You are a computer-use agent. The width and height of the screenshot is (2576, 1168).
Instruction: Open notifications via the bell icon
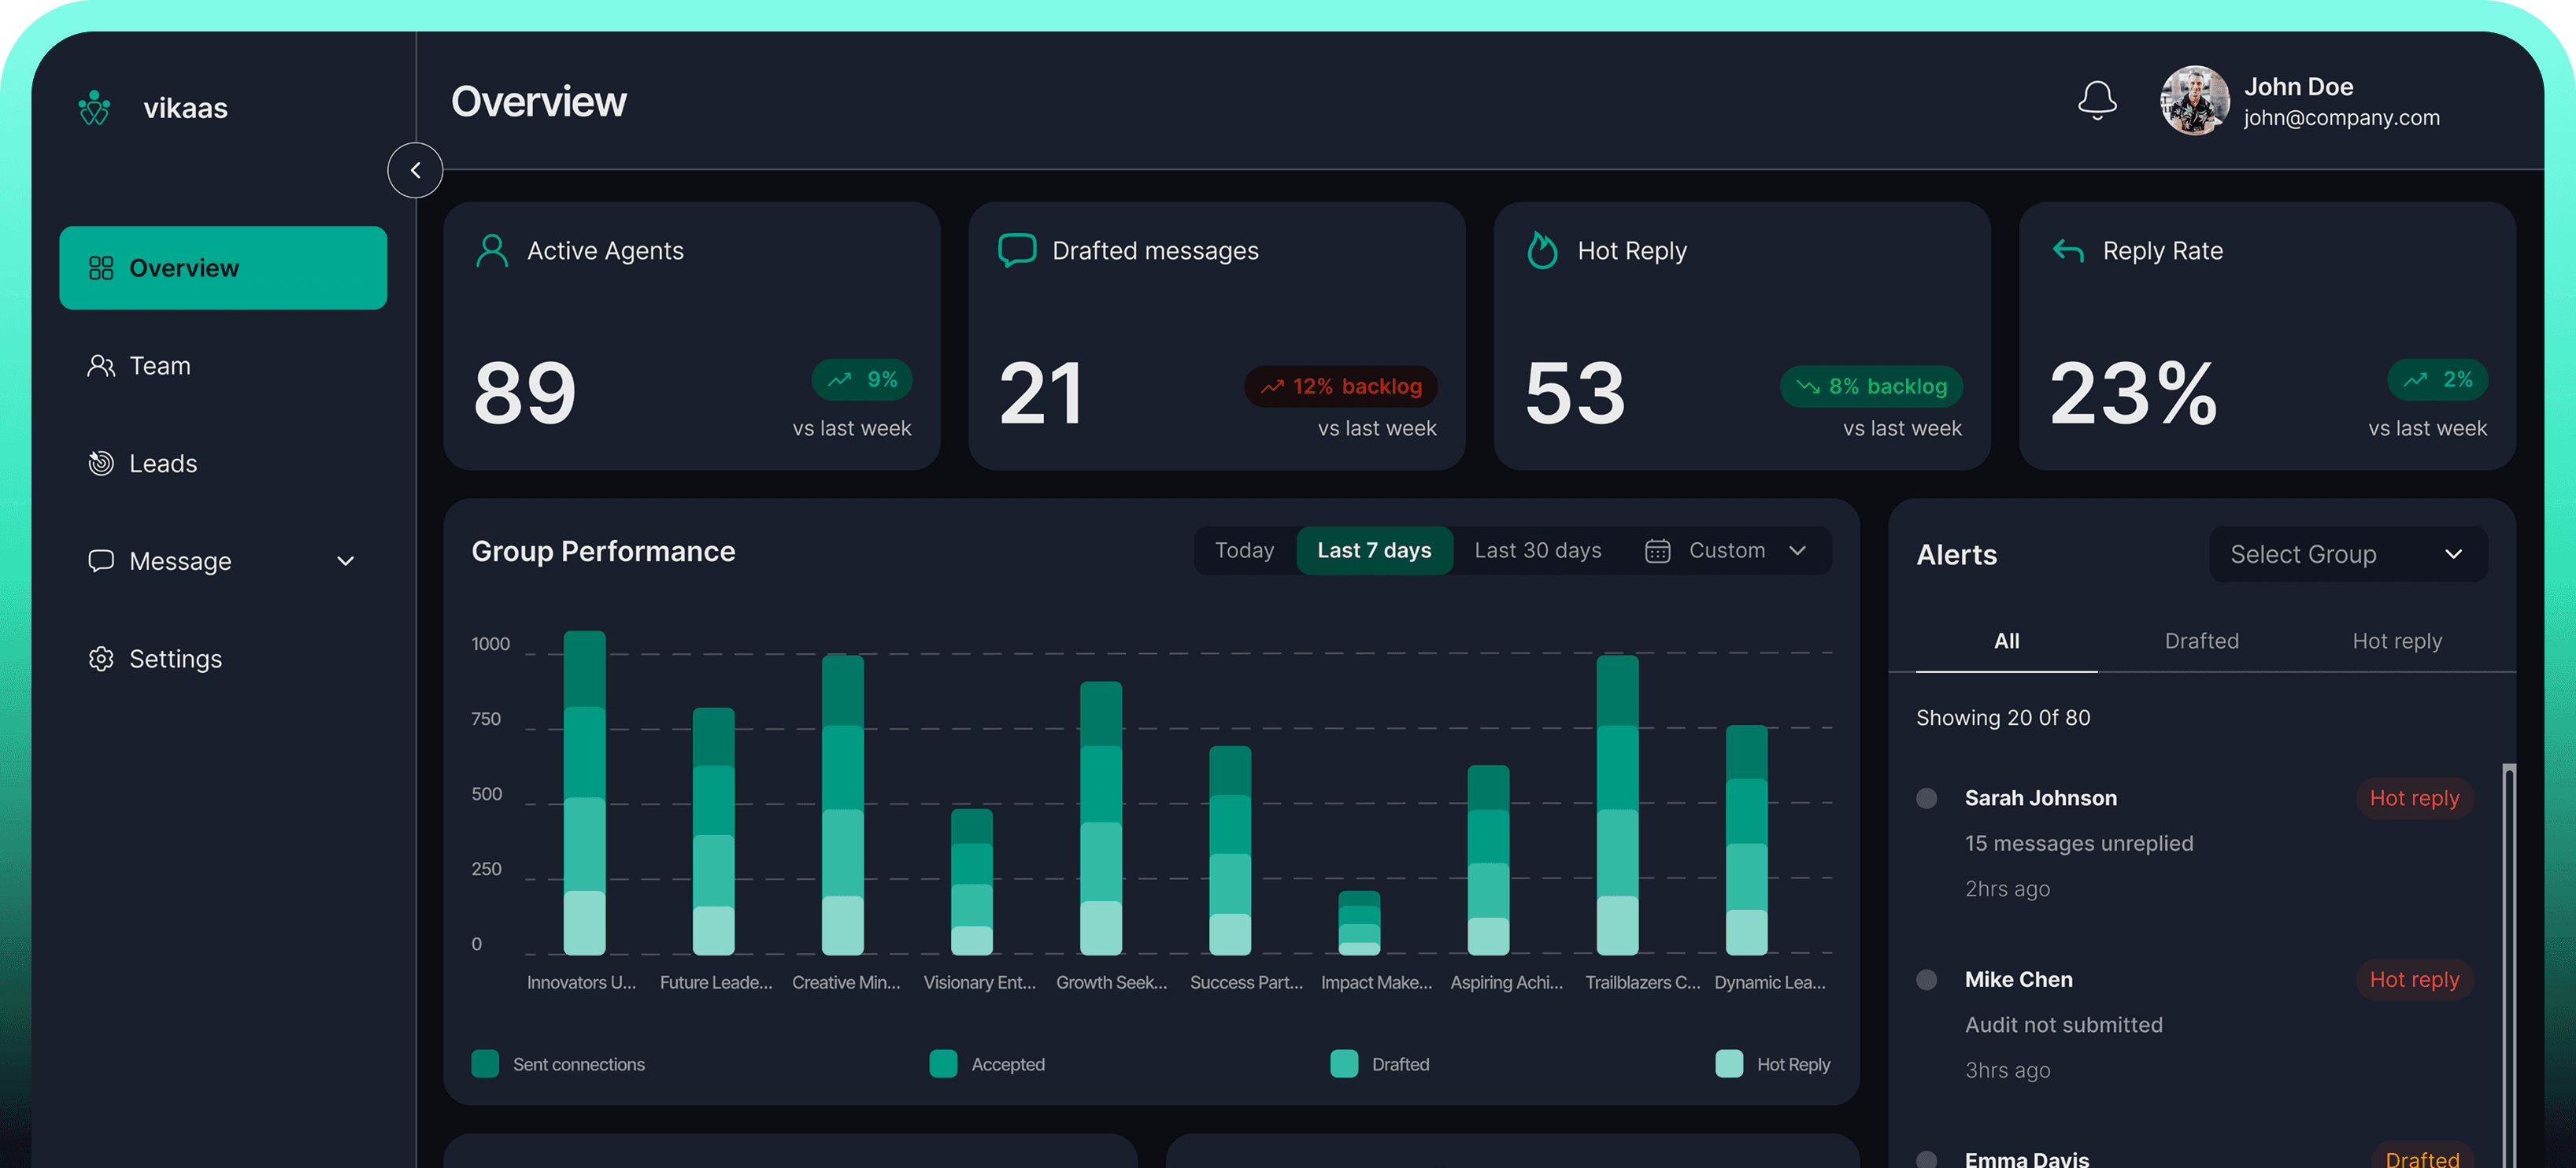(x=2097, y=101)
